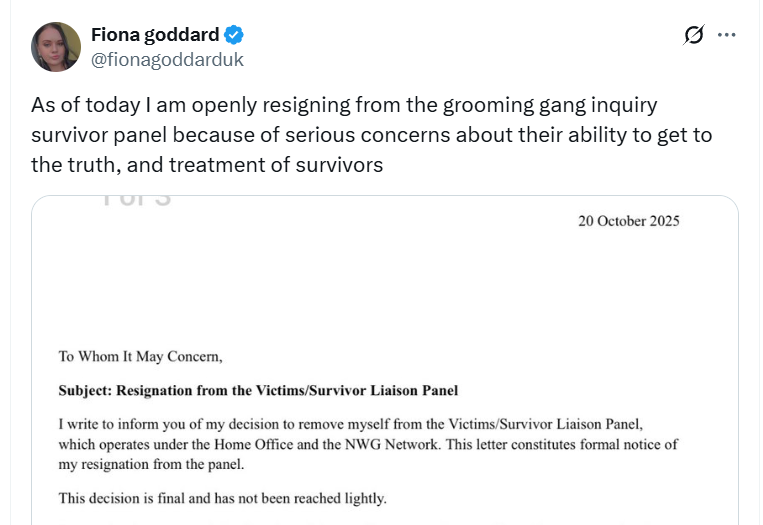The image size is (763, 525).
Task: Open the three-dot More options menu
Action: coord(727,35)
